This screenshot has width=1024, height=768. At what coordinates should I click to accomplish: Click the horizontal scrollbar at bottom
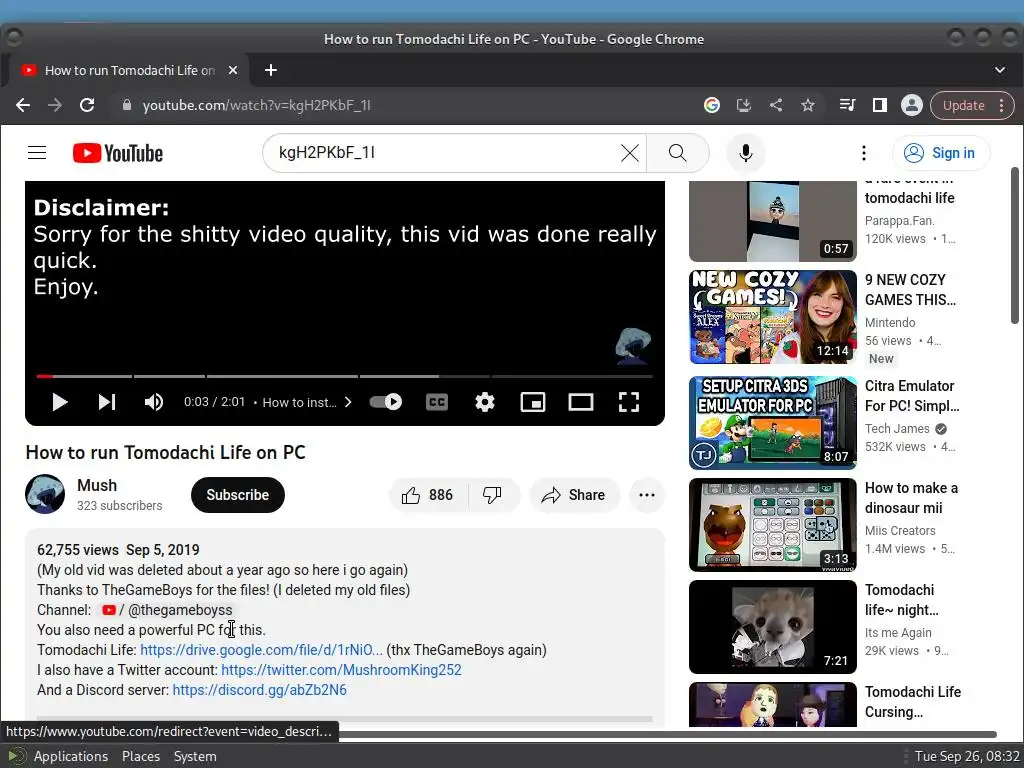666,735
